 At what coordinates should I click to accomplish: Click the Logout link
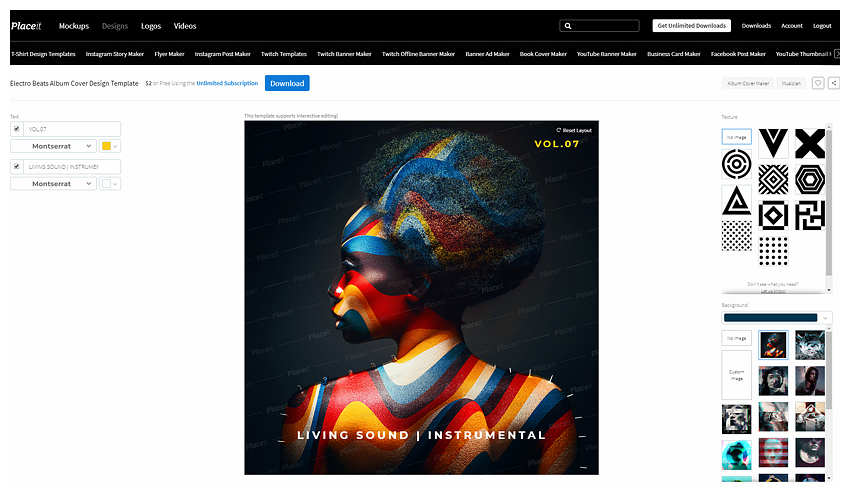point(822,25)
